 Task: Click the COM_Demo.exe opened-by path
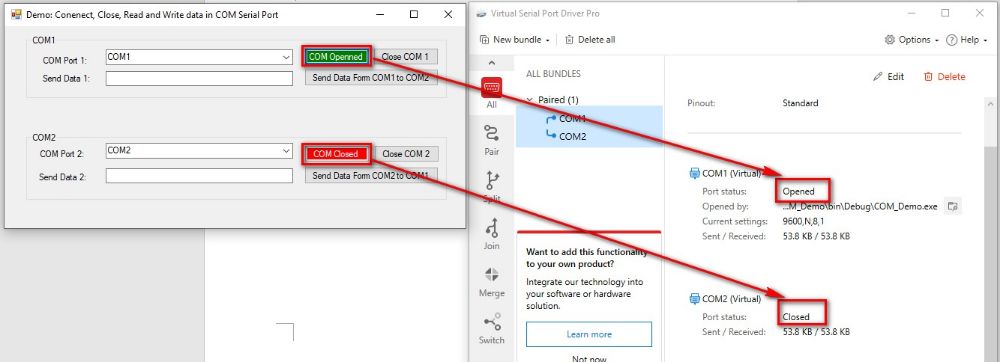click(x=860, y=206)
